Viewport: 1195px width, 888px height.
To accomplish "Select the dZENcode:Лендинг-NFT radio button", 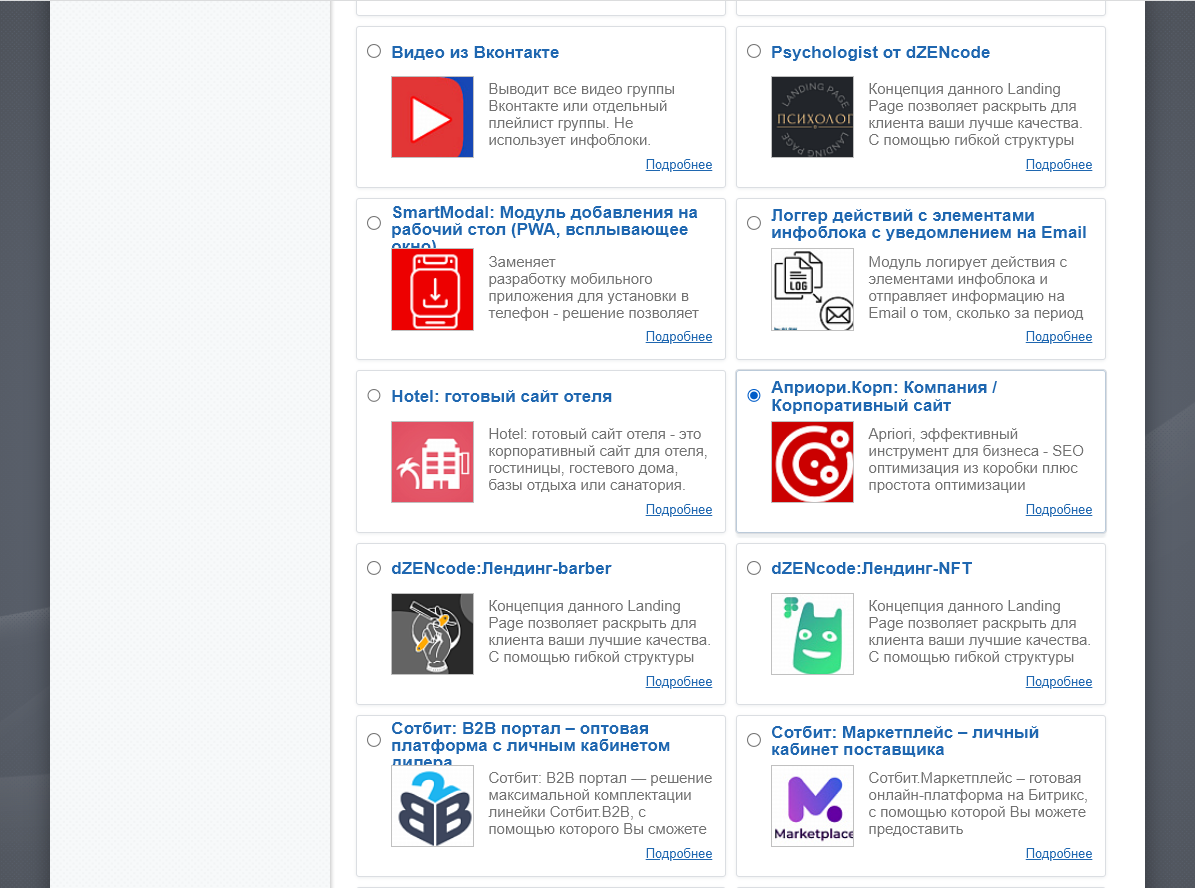I will click(754, 568).
